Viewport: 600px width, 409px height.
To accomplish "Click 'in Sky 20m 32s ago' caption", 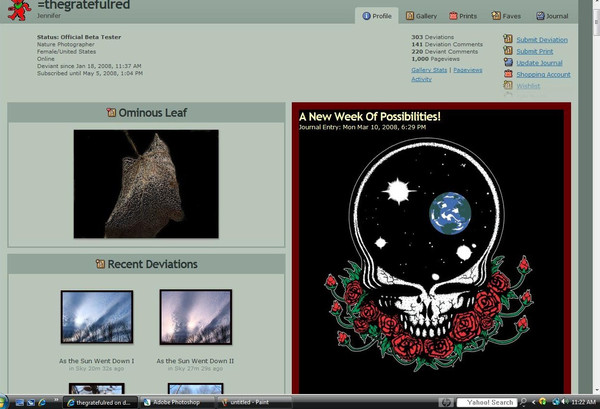I will [x=96, y=368].
